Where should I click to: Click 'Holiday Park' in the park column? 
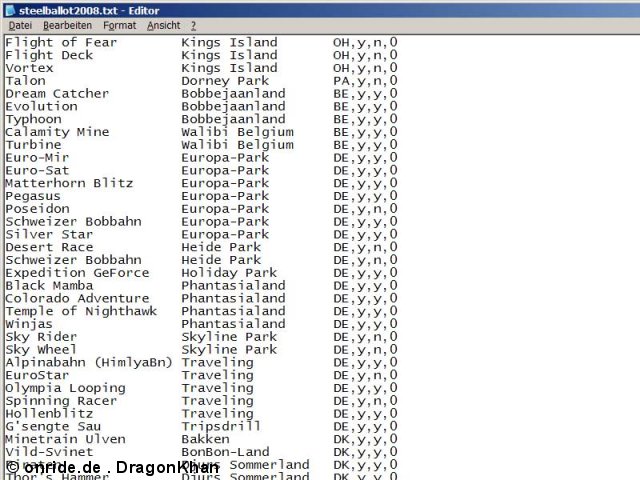tap(229, 273)
